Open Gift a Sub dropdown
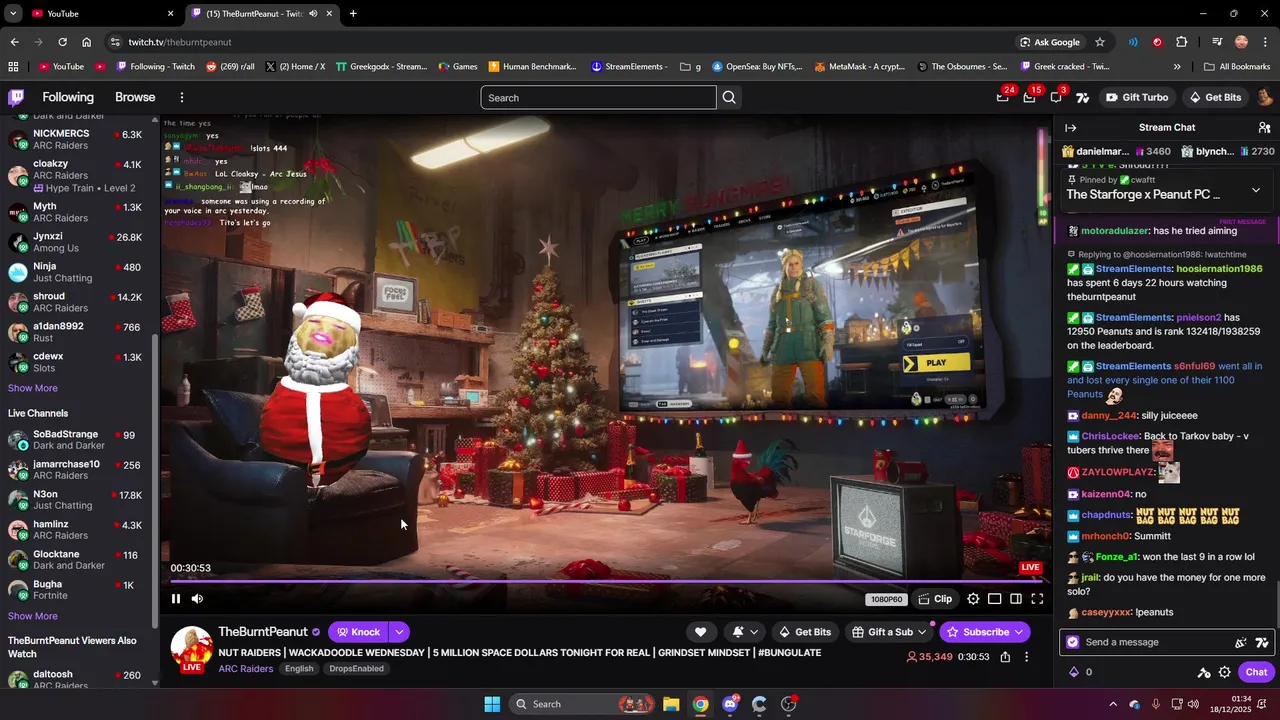Viewport: 1280px width, 720px height. [889, 632]
